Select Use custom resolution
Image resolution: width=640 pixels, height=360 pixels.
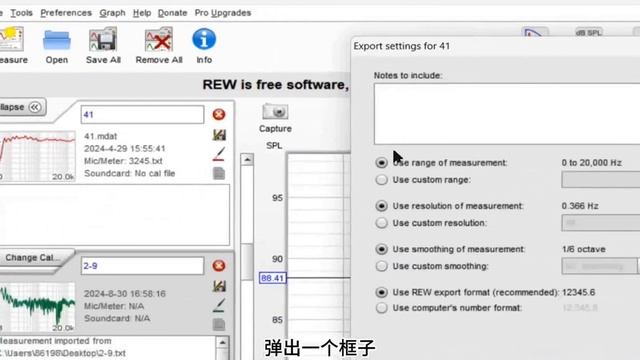tap(382, 223)
